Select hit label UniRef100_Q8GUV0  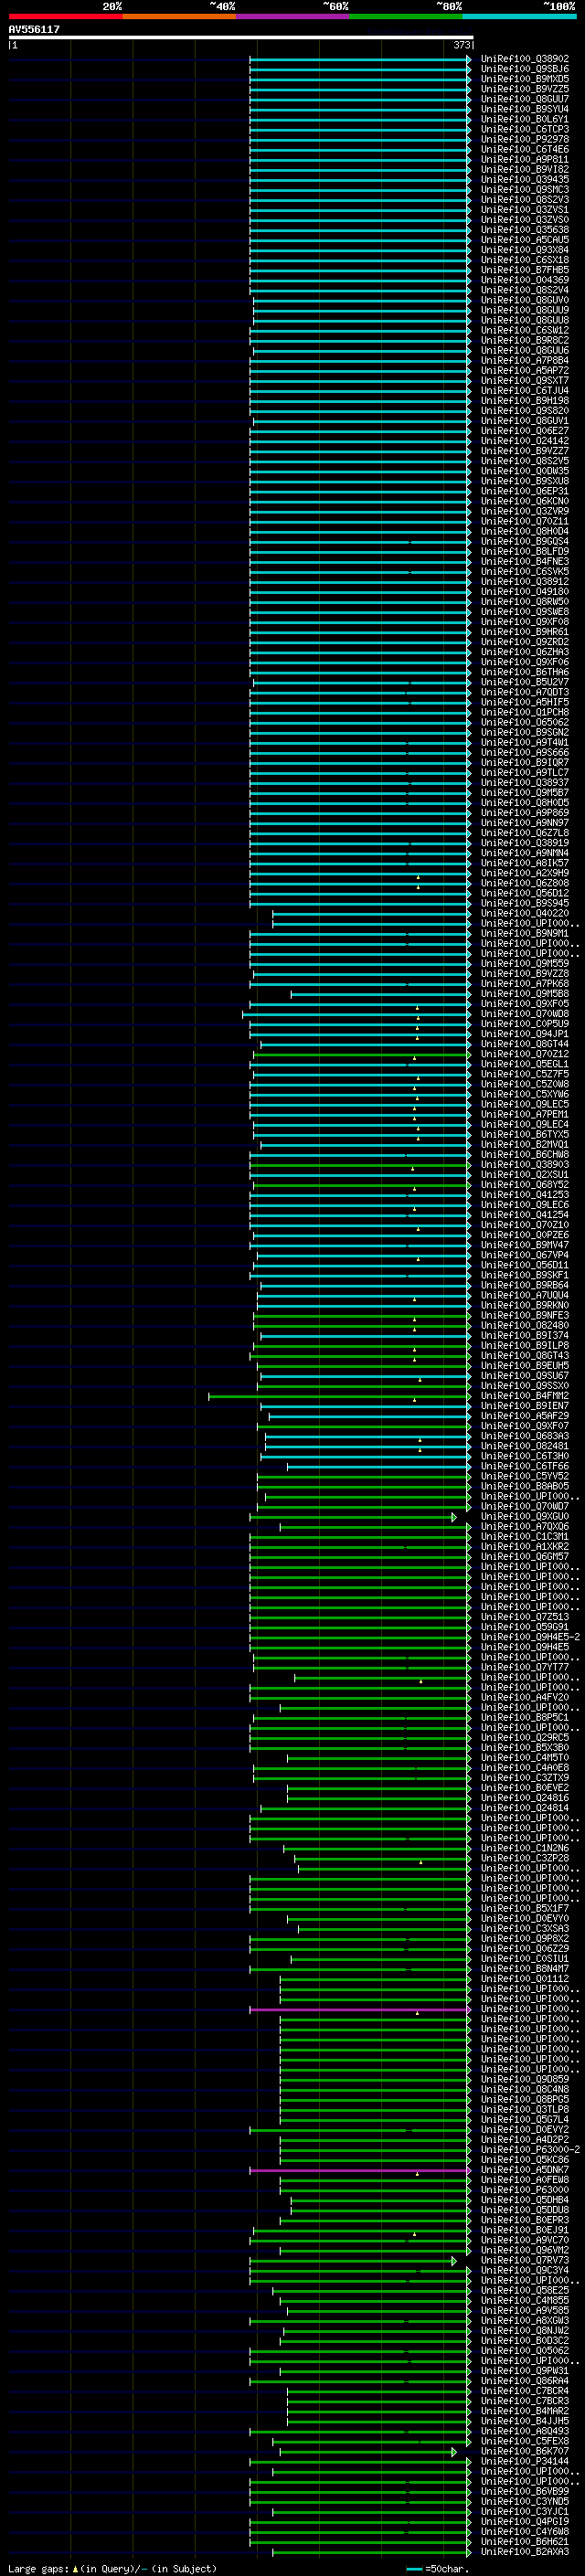click(524, 300)
